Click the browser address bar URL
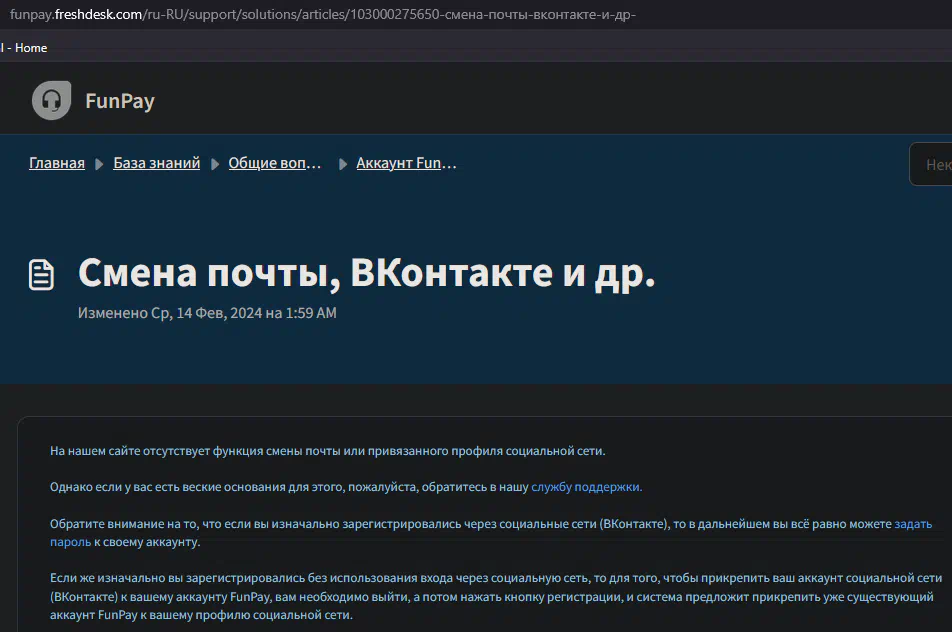This screenshot has height=632, width=952. coord(323,14)
